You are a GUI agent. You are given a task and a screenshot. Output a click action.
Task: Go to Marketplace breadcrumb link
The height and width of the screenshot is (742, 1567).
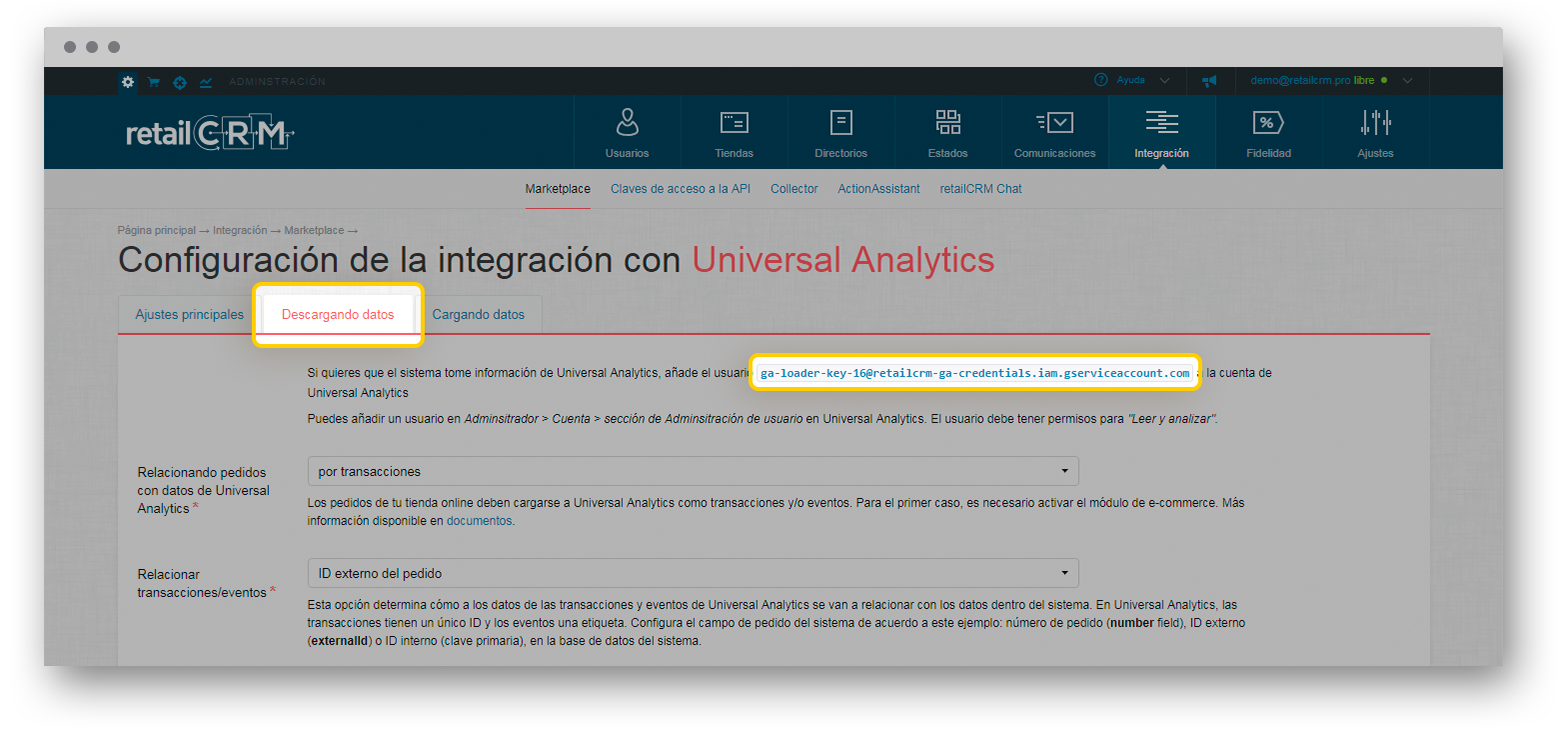314,230
